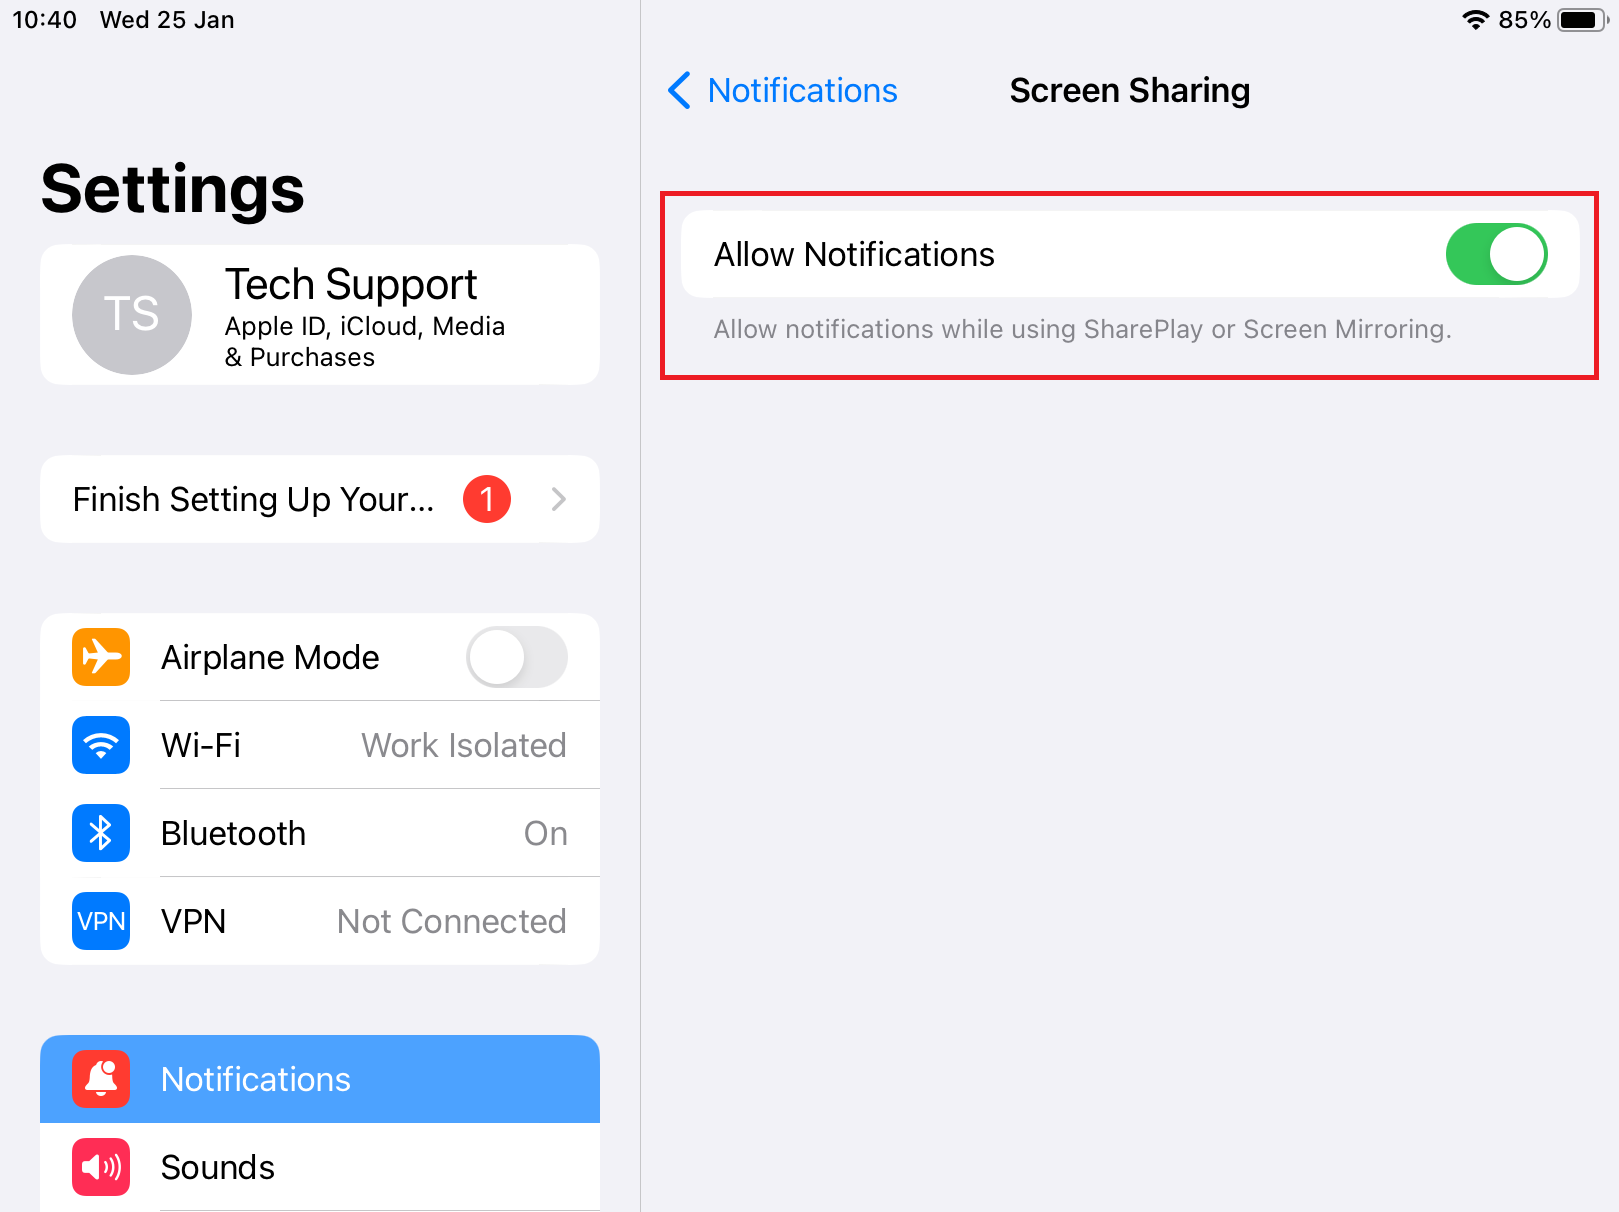This screenshot has height=1212, width=1619.
Task: Tap the orange Airplane Mode icon
Action: pyautogui.click(x=101, y=657)
